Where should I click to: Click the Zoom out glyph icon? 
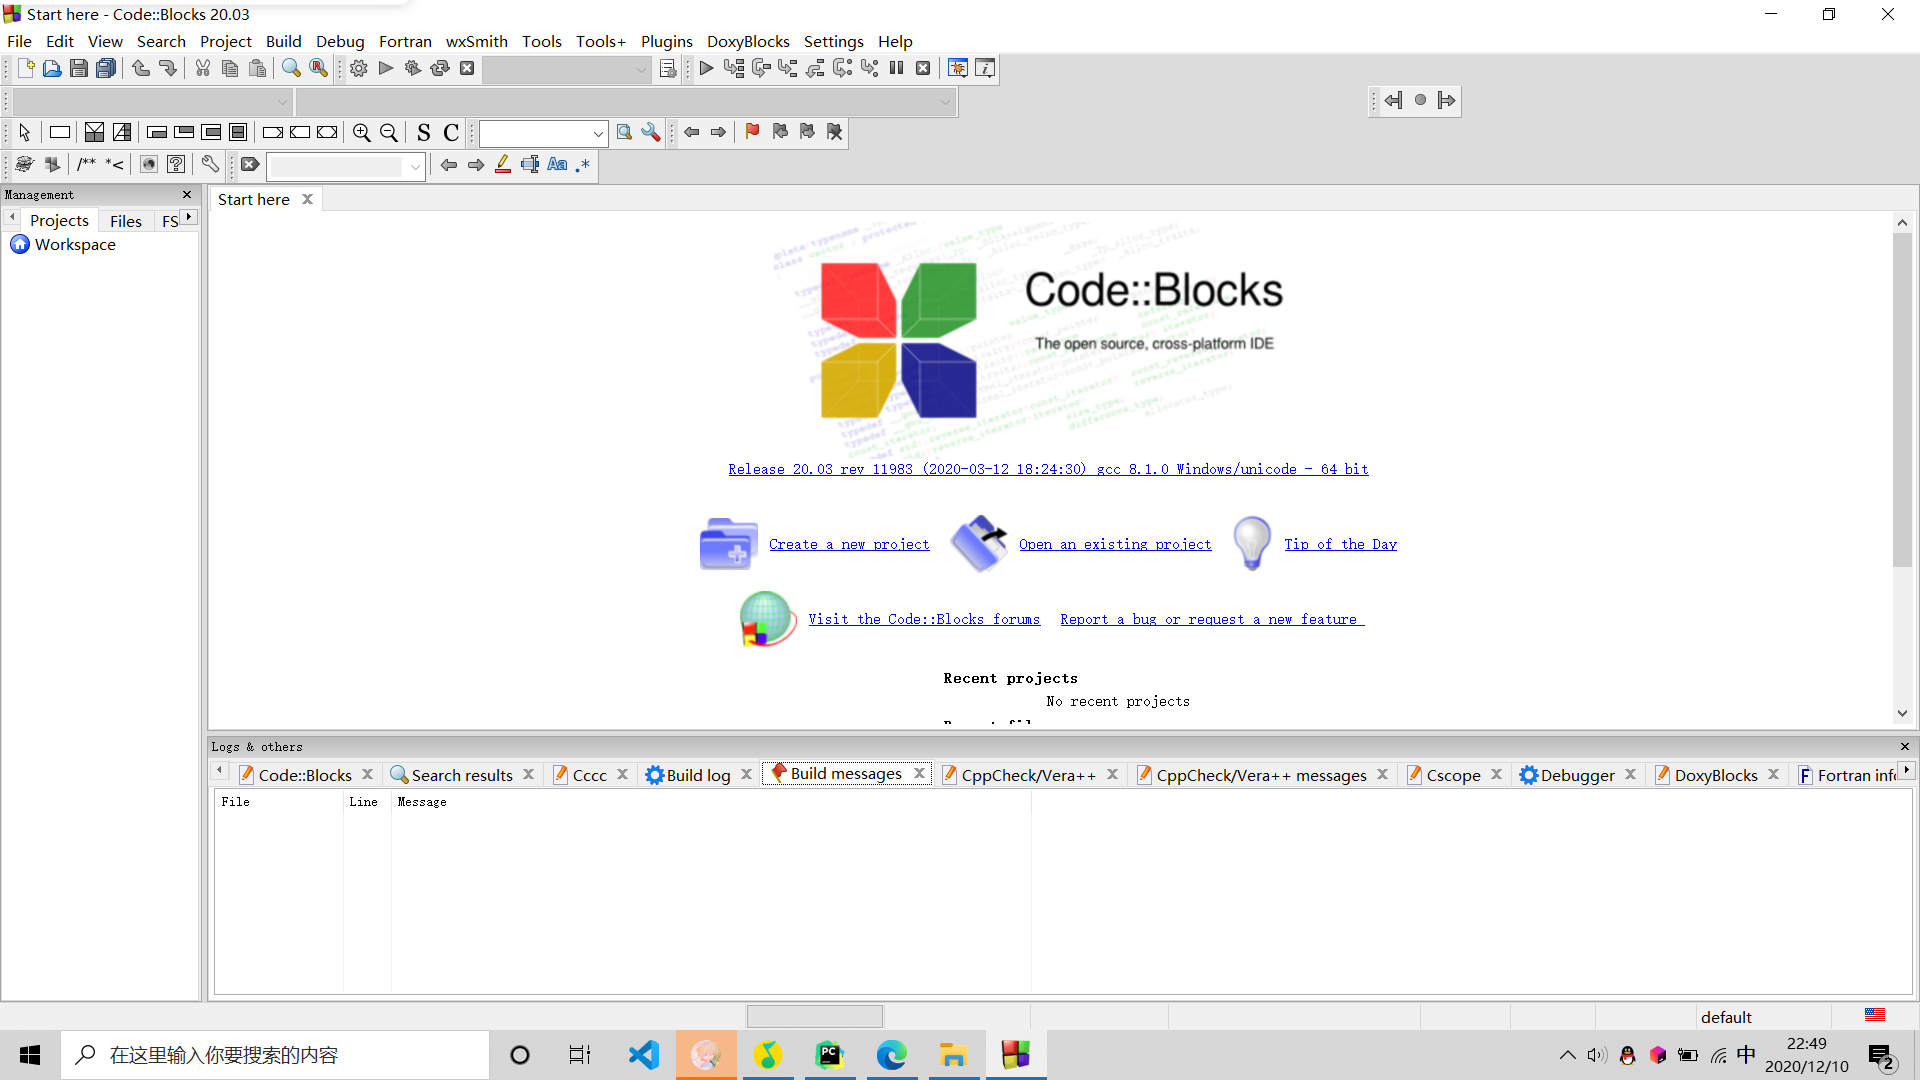[x=389, y=133]
